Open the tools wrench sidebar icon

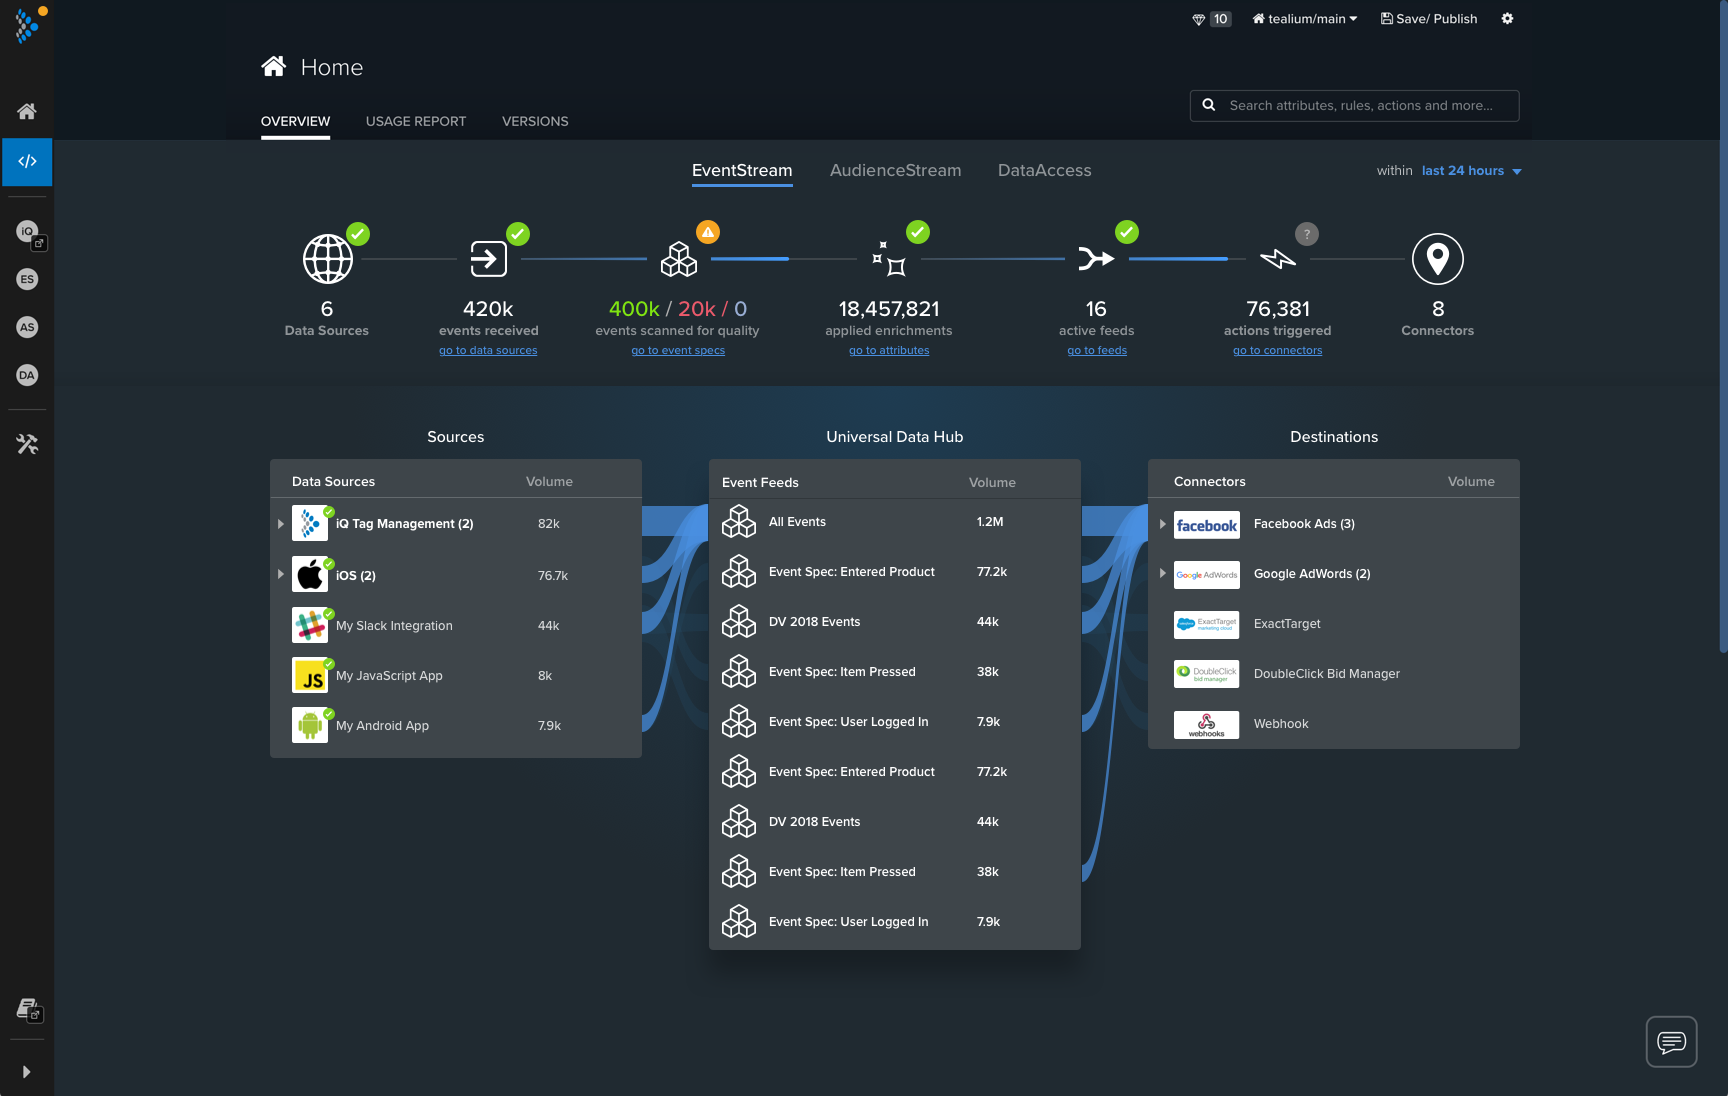tap(27, 444)
